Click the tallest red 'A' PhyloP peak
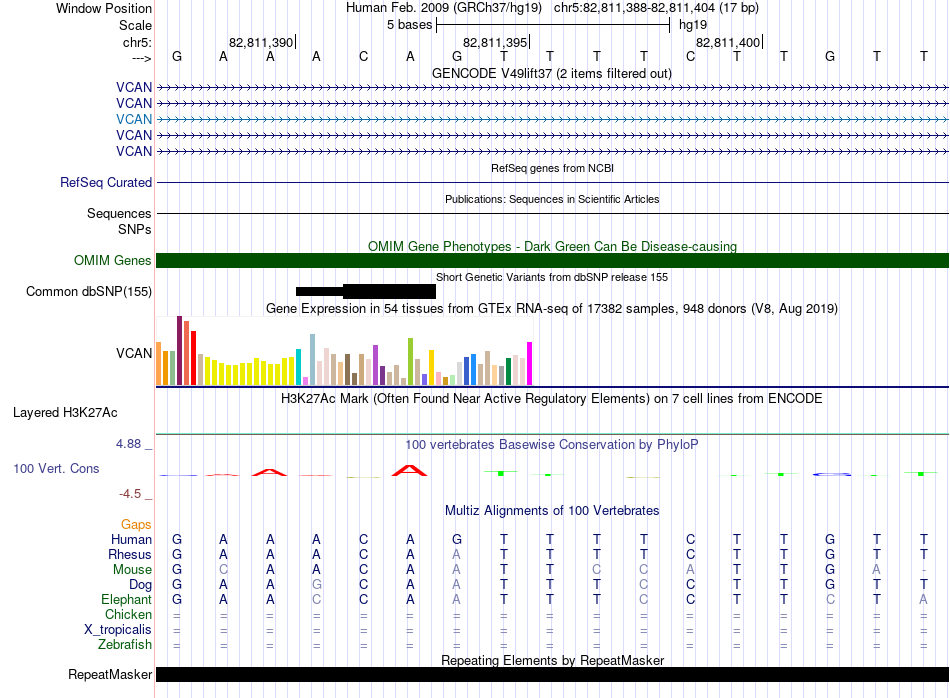The width and height of the screenshot is (950, 698). tap(410, 470)
